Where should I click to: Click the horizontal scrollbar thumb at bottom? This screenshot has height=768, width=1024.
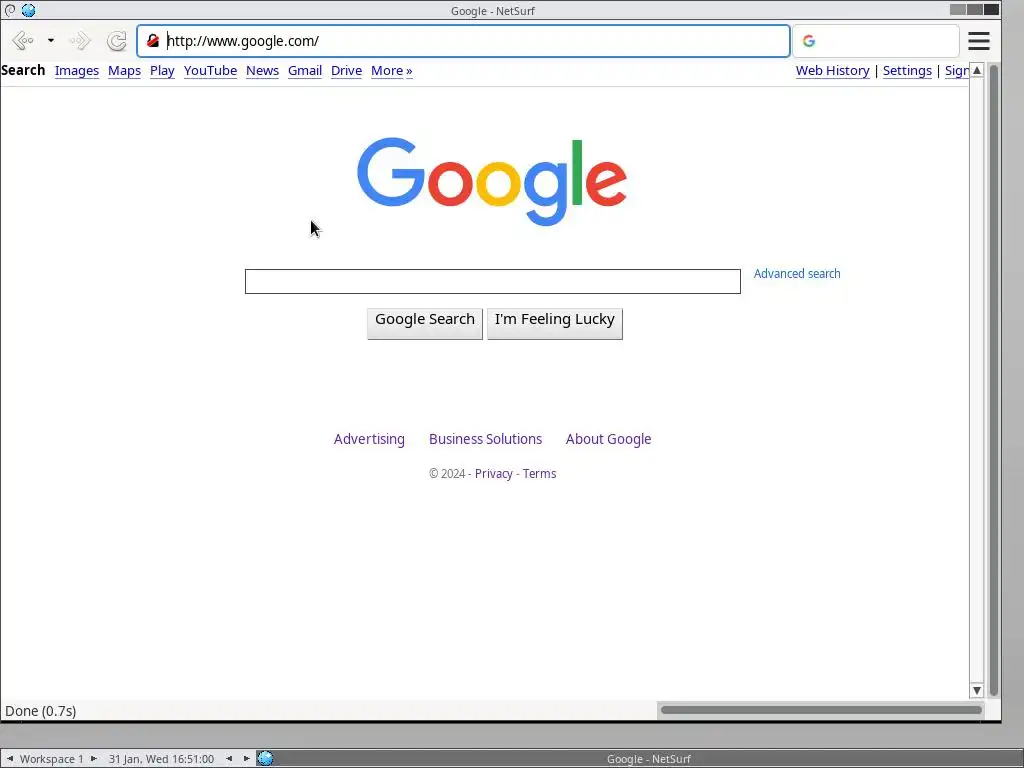point(821,710)
